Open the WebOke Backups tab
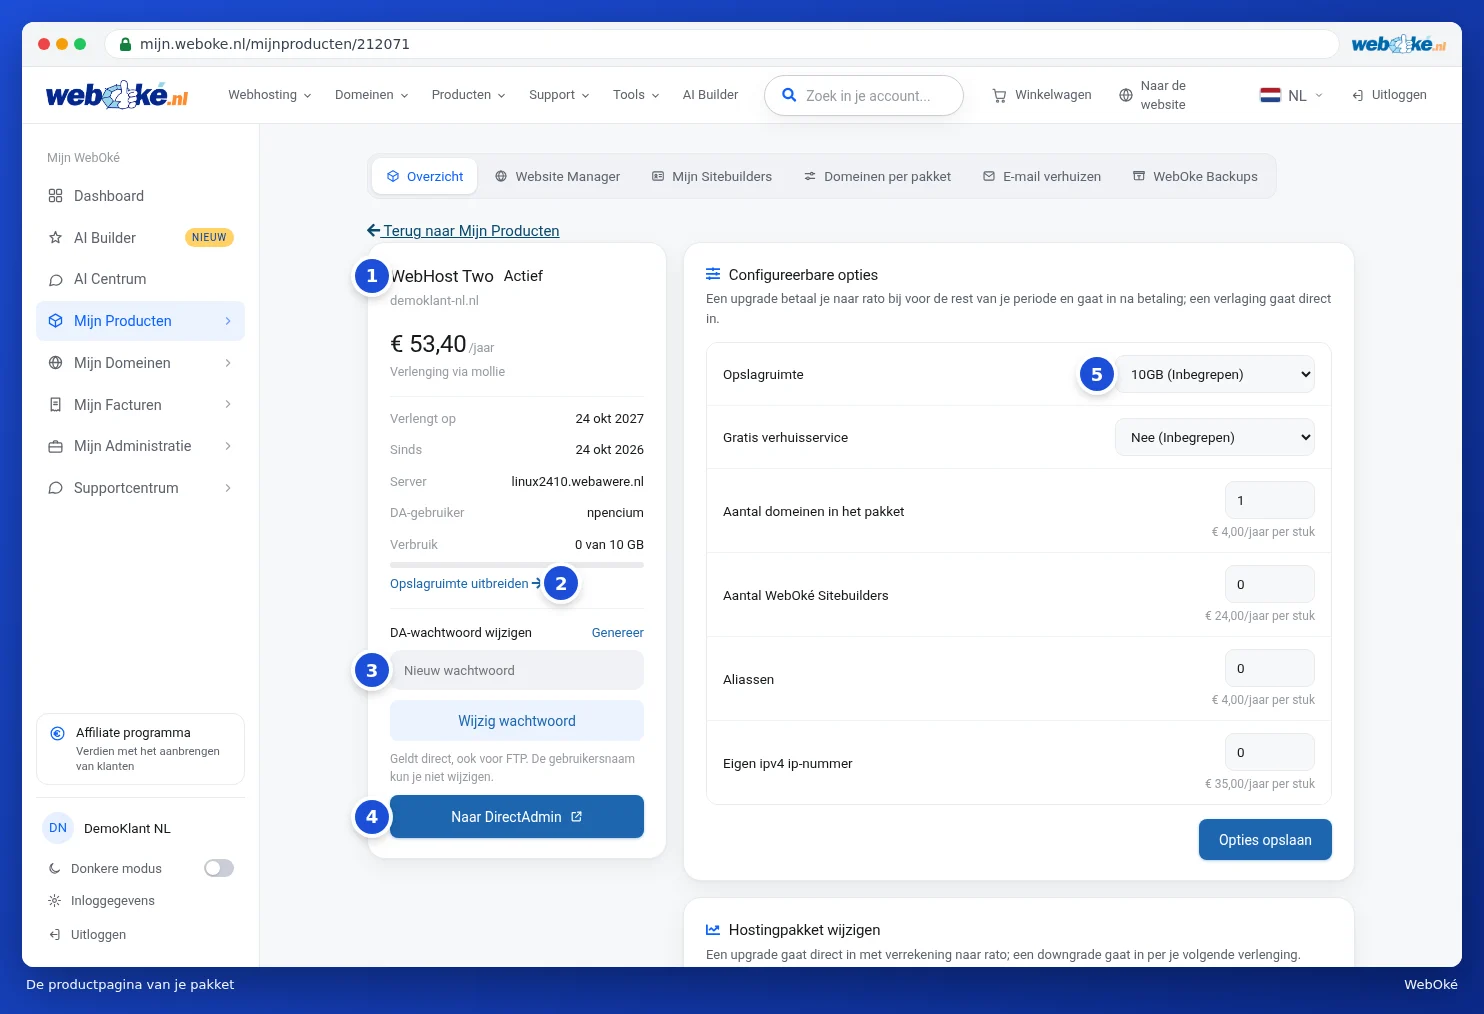The height and width of the screenshot is (1014, 1484). [1195, 176]
